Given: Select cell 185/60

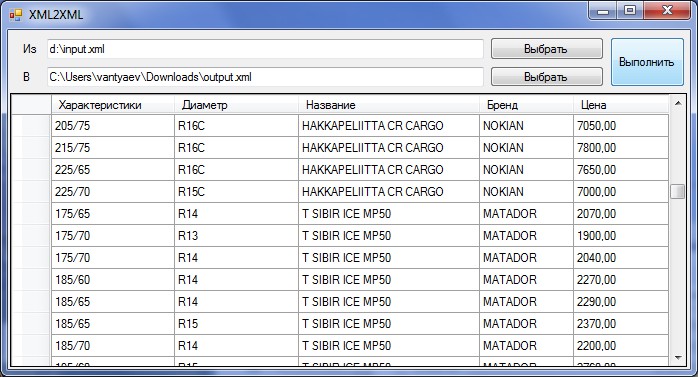Looking at the screenshot, I should click(x=113, y=280).
